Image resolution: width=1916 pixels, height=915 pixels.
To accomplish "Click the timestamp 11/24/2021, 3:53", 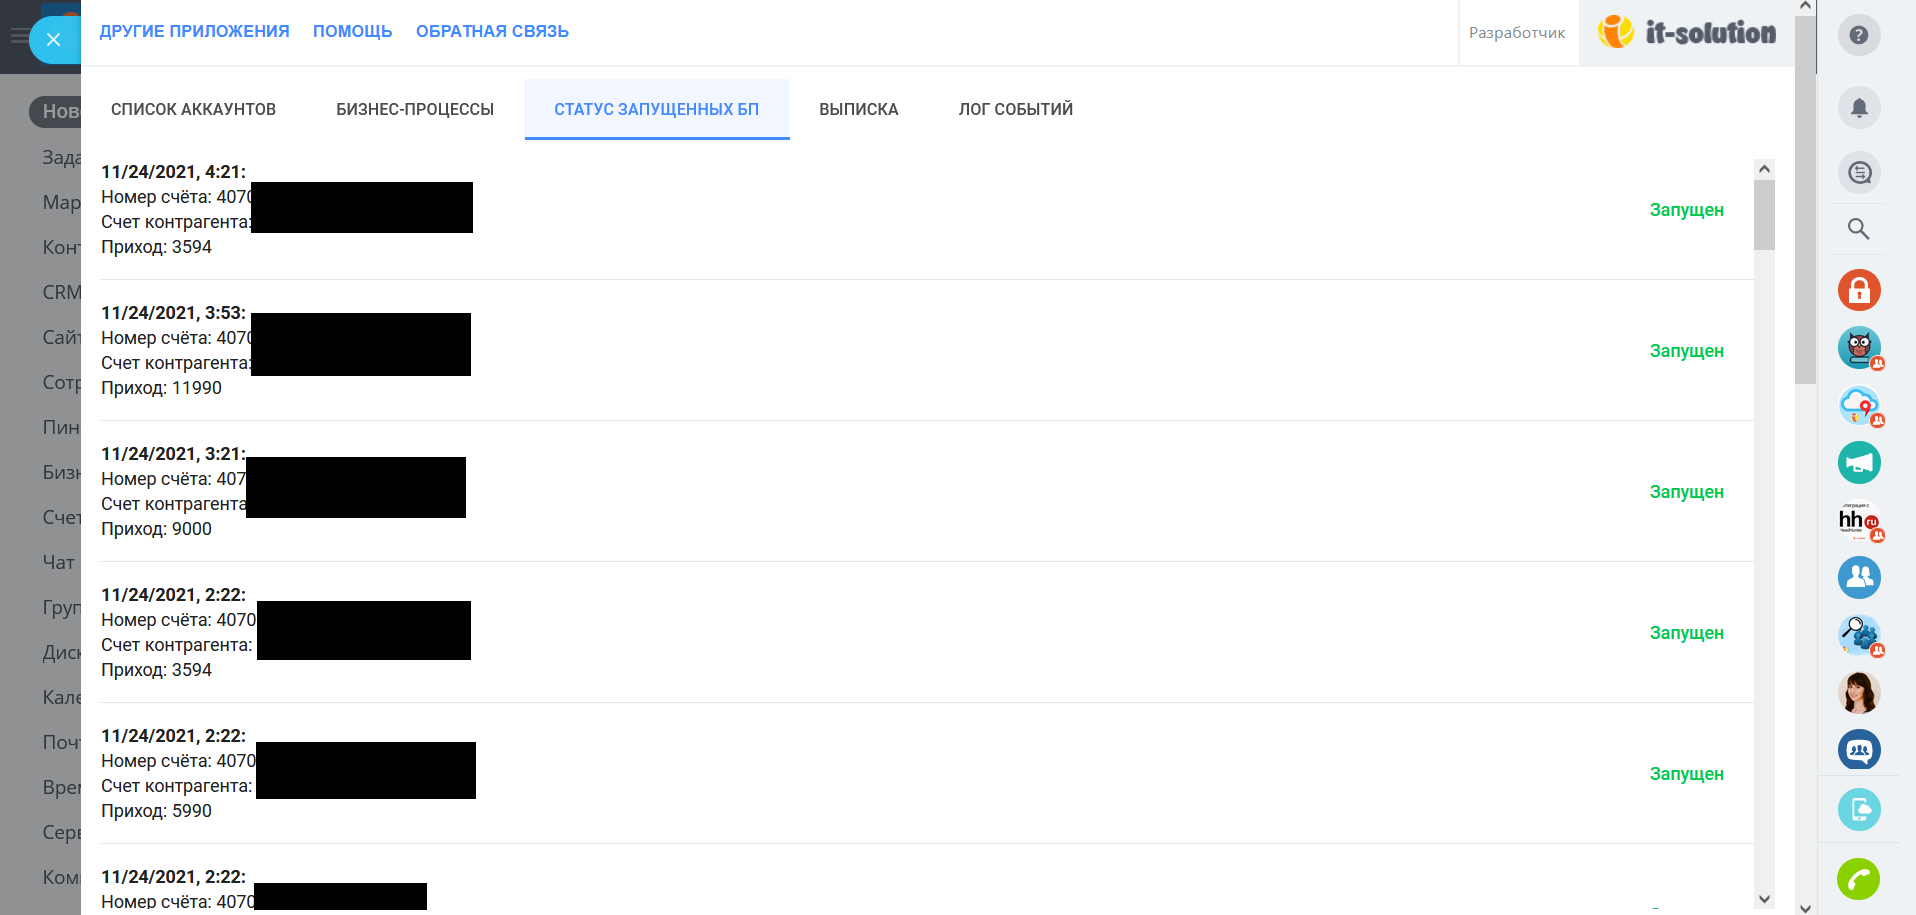I will (173, 313).
